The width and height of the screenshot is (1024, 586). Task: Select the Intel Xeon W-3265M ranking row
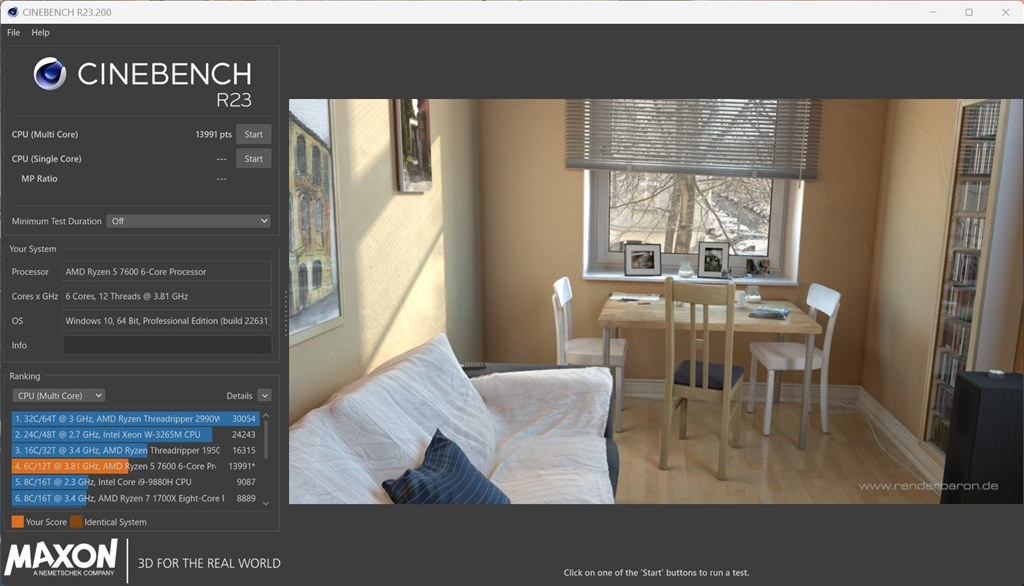click(135, 434)
